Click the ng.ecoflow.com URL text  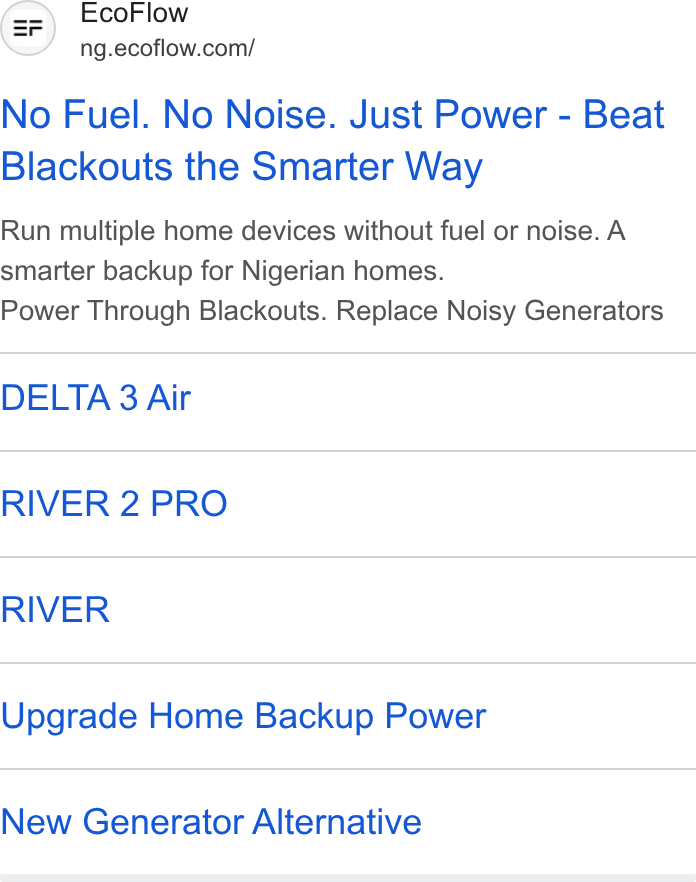click(x=167, y=48)
